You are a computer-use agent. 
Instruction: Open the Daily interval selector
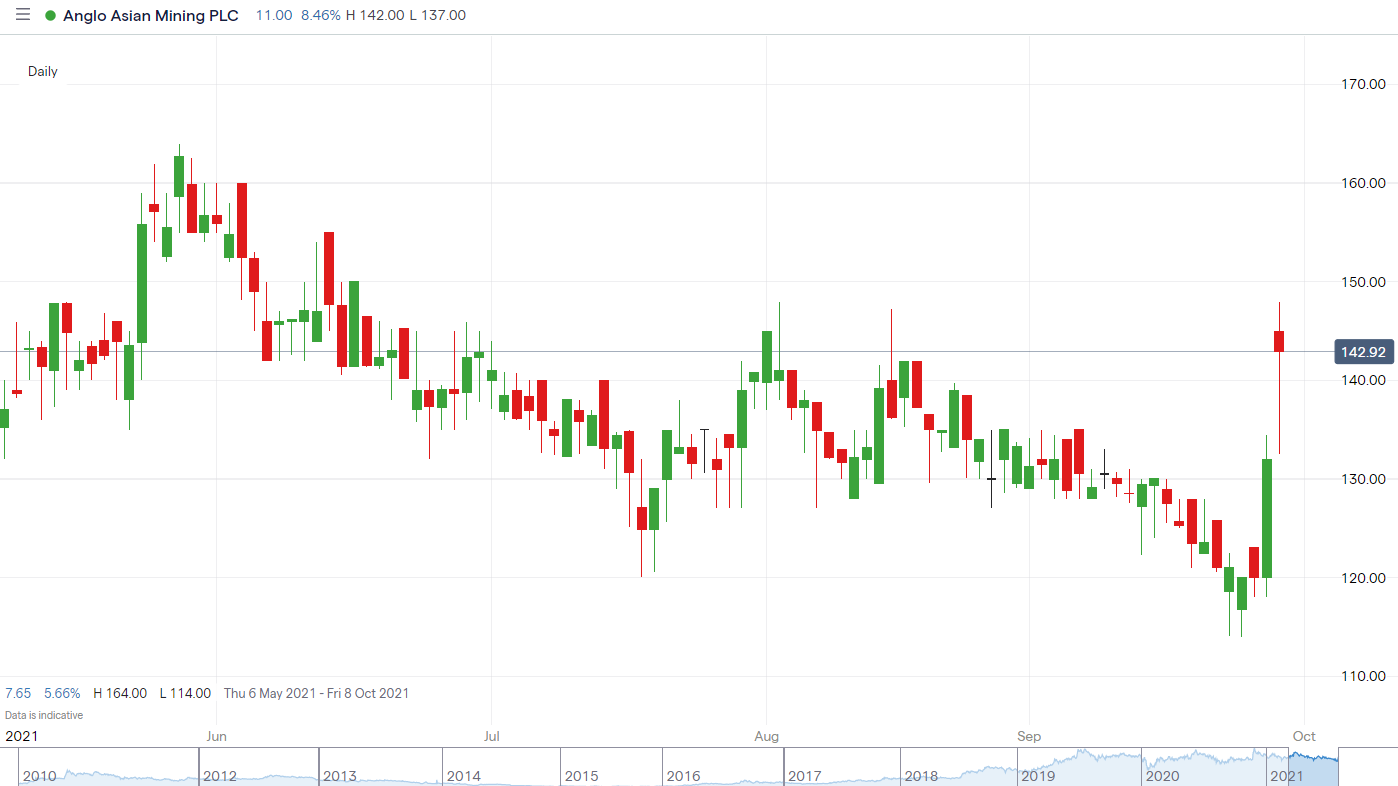click(x=43, y=71)
